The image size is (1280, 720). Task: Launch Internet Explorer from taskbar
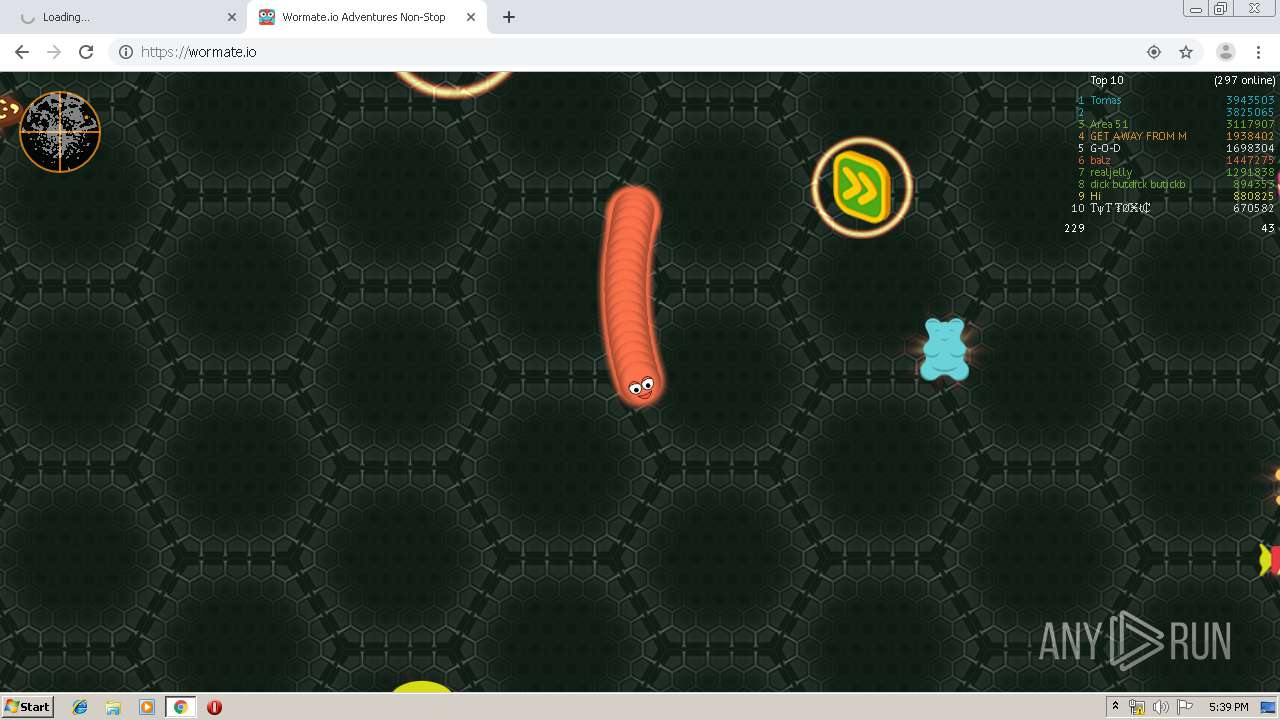pyautogui.click(x=80, y=707)
